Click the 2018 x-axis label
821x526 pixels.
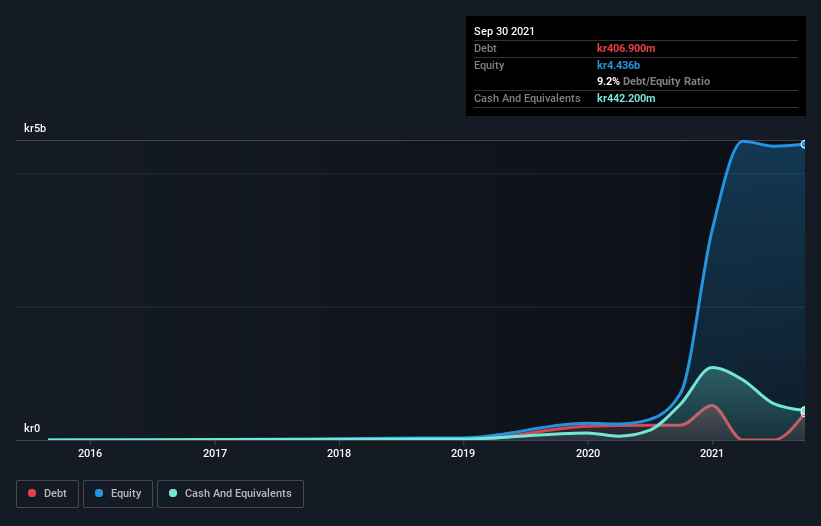[x=339, y=453]
